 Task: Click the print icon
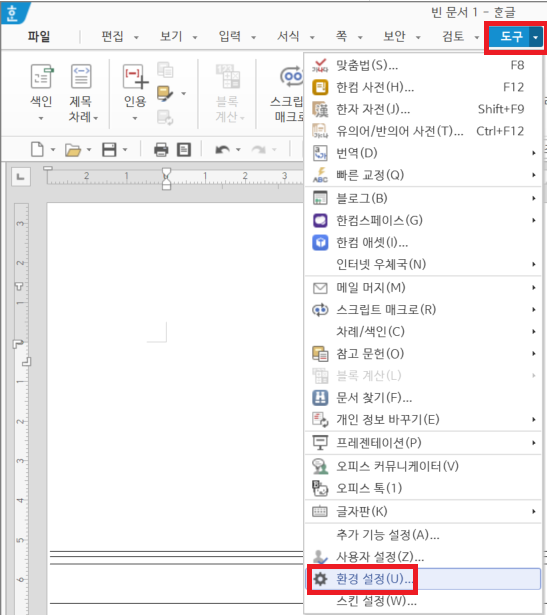click(x=161, y=150)
